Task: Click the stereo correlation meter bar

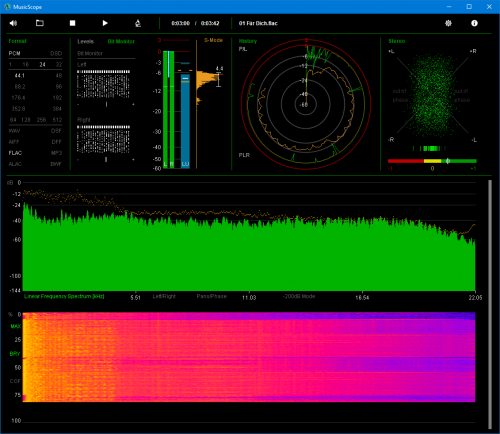Action: click(x=432, y=161)
